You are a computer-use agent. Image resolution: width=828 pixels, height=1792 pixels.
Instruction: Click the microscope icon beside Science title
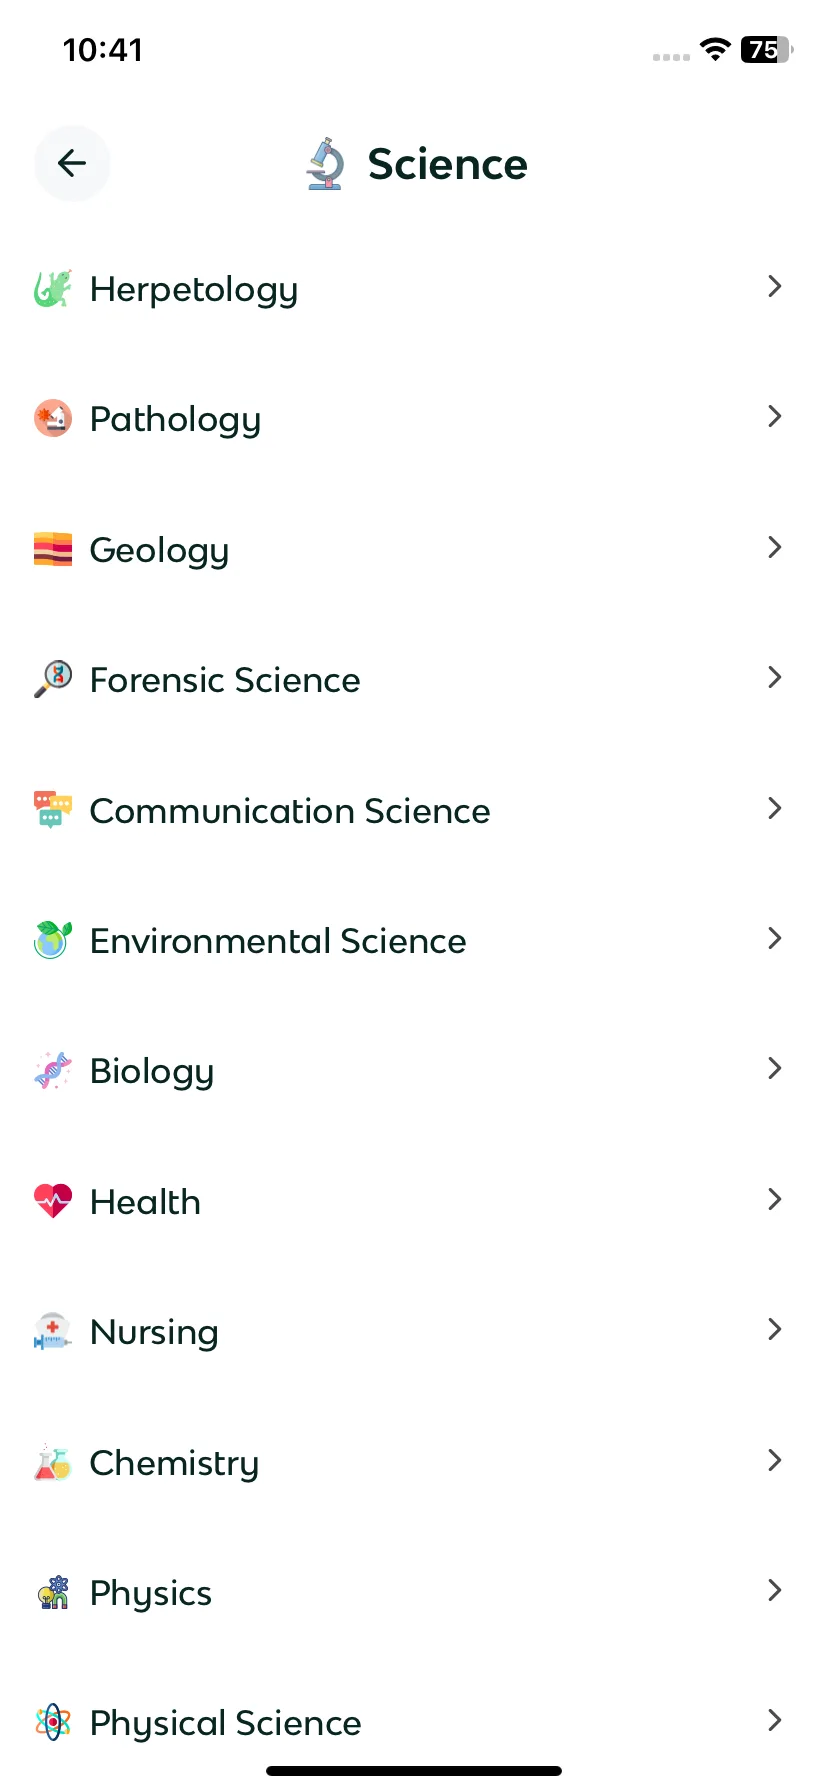(325, 164)
